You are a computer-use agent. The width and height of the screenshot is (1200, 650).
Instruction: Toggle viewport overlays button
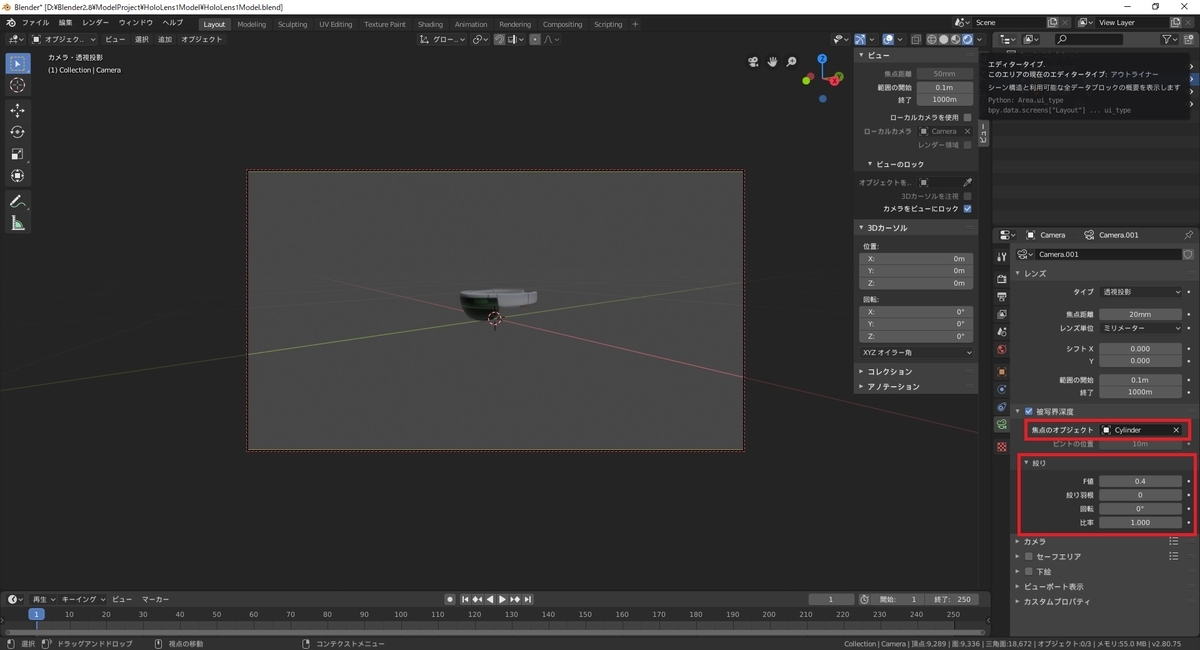coord(886,39)
